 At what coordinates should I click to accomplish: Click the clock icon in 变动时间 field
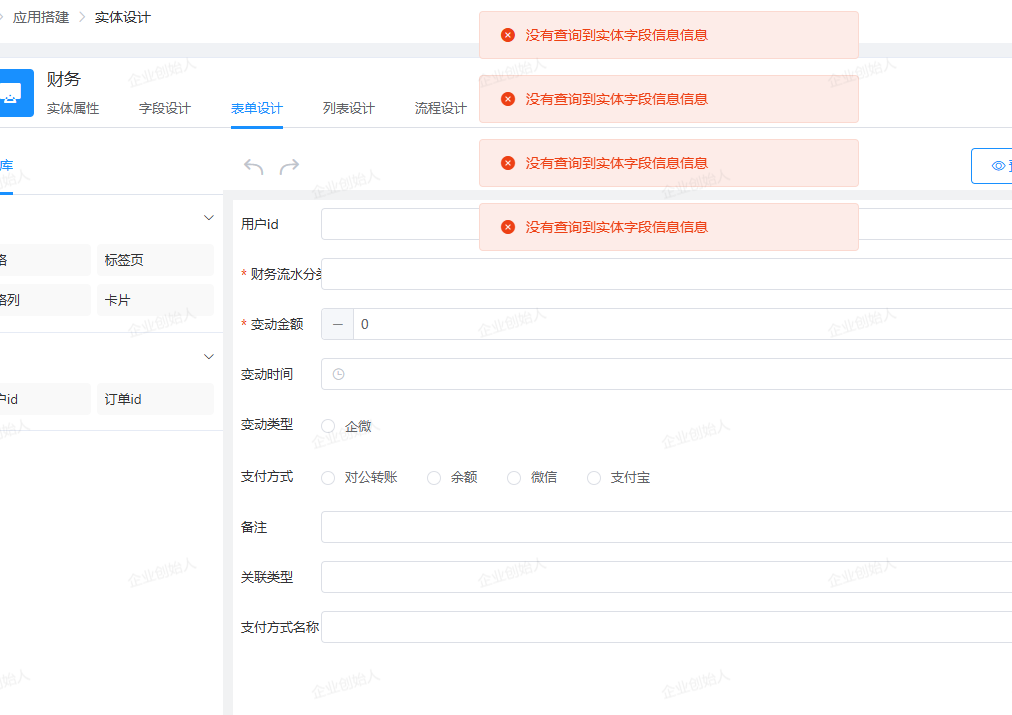339,374
